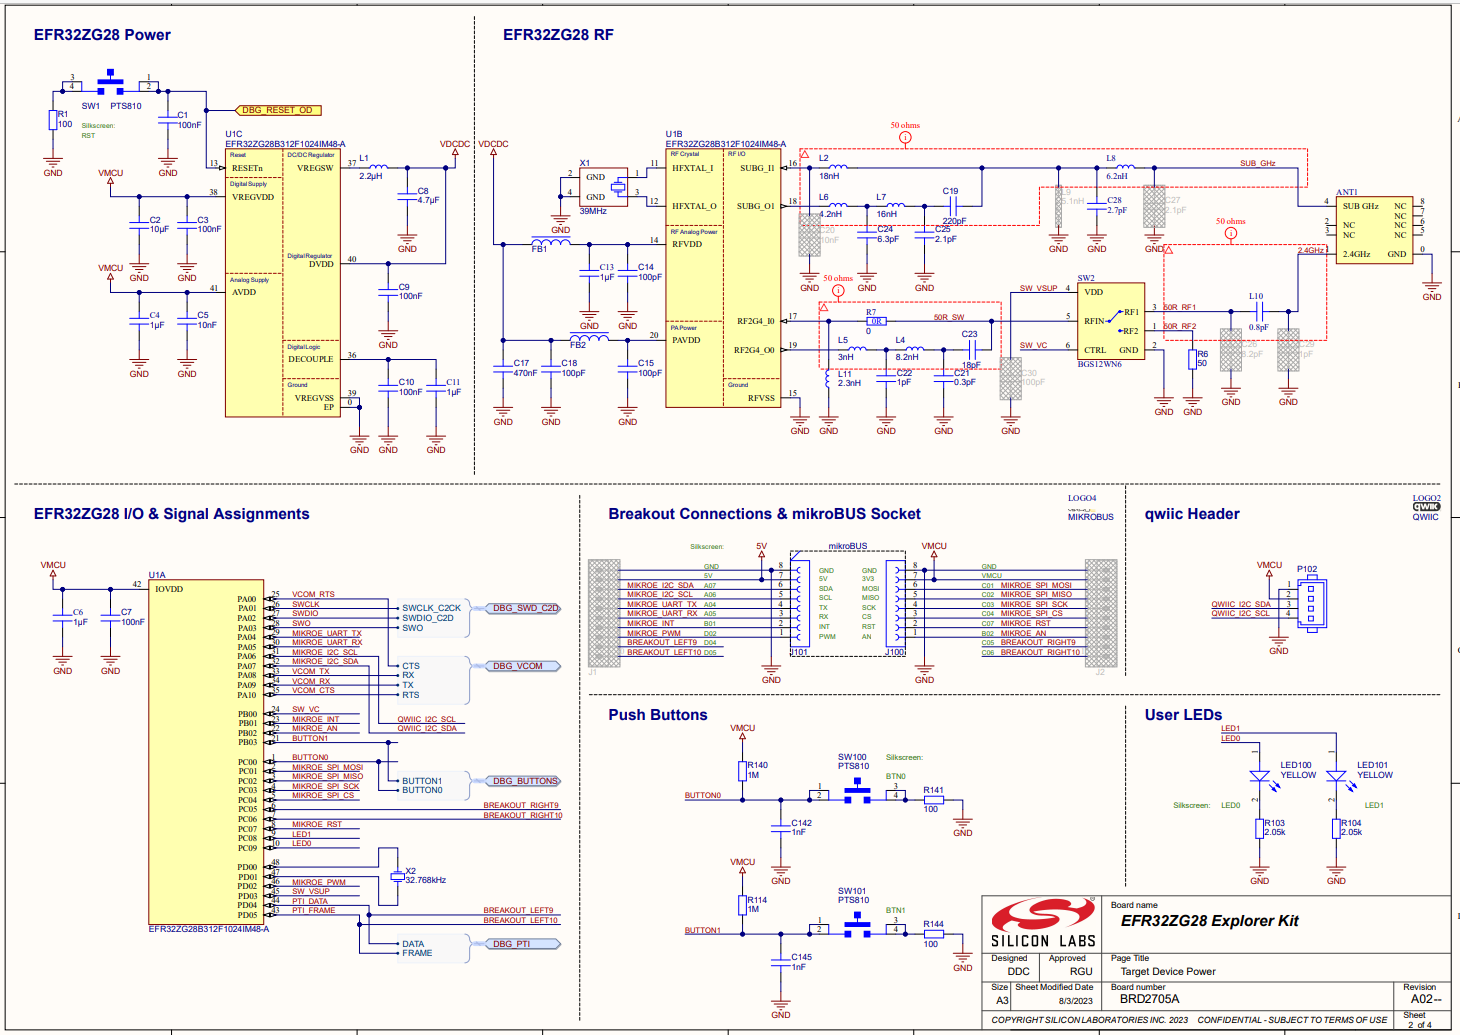Click designer initials 'DDC'
Image resolution: width=1460 pixels, height=1035 pixels.
(x=1018, y=972)
